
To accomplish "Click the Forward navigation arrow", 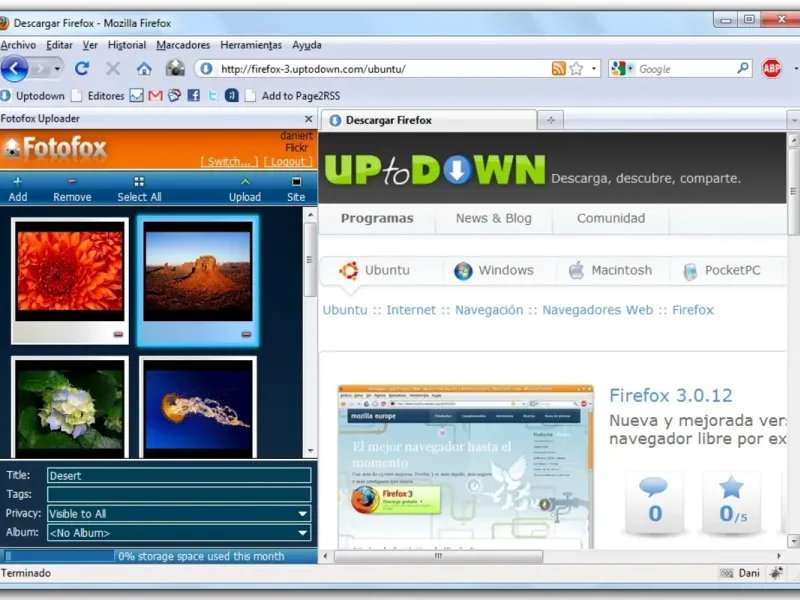I will tap(41, 68).
